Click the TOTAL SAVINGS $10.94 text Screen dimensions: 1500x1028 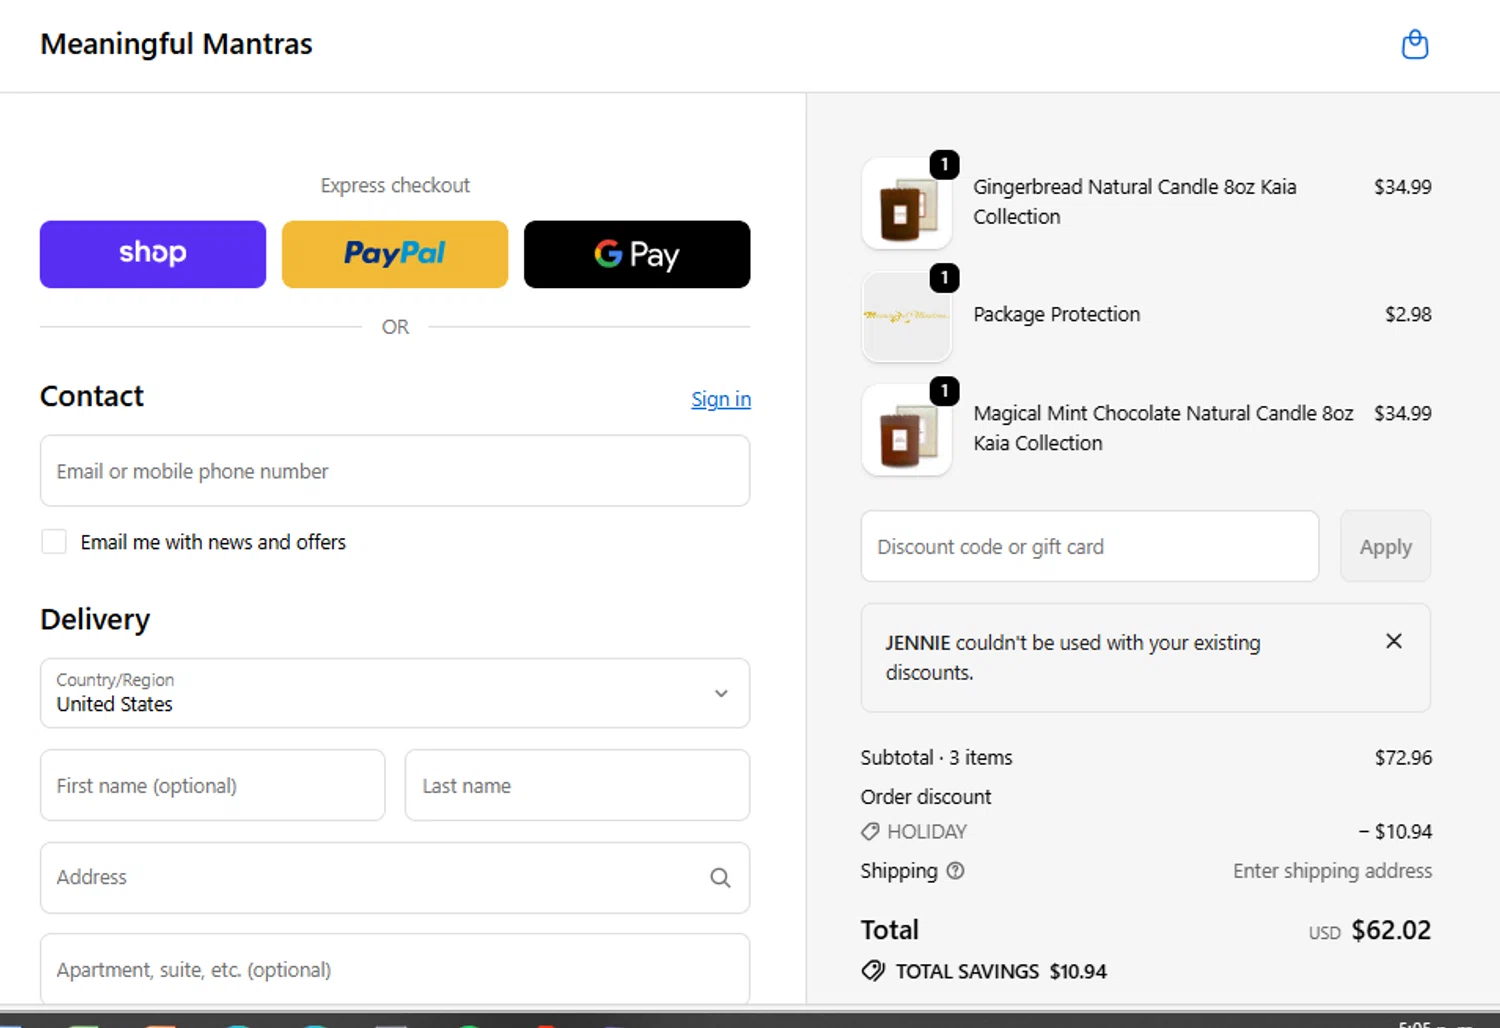point(1001,971)
